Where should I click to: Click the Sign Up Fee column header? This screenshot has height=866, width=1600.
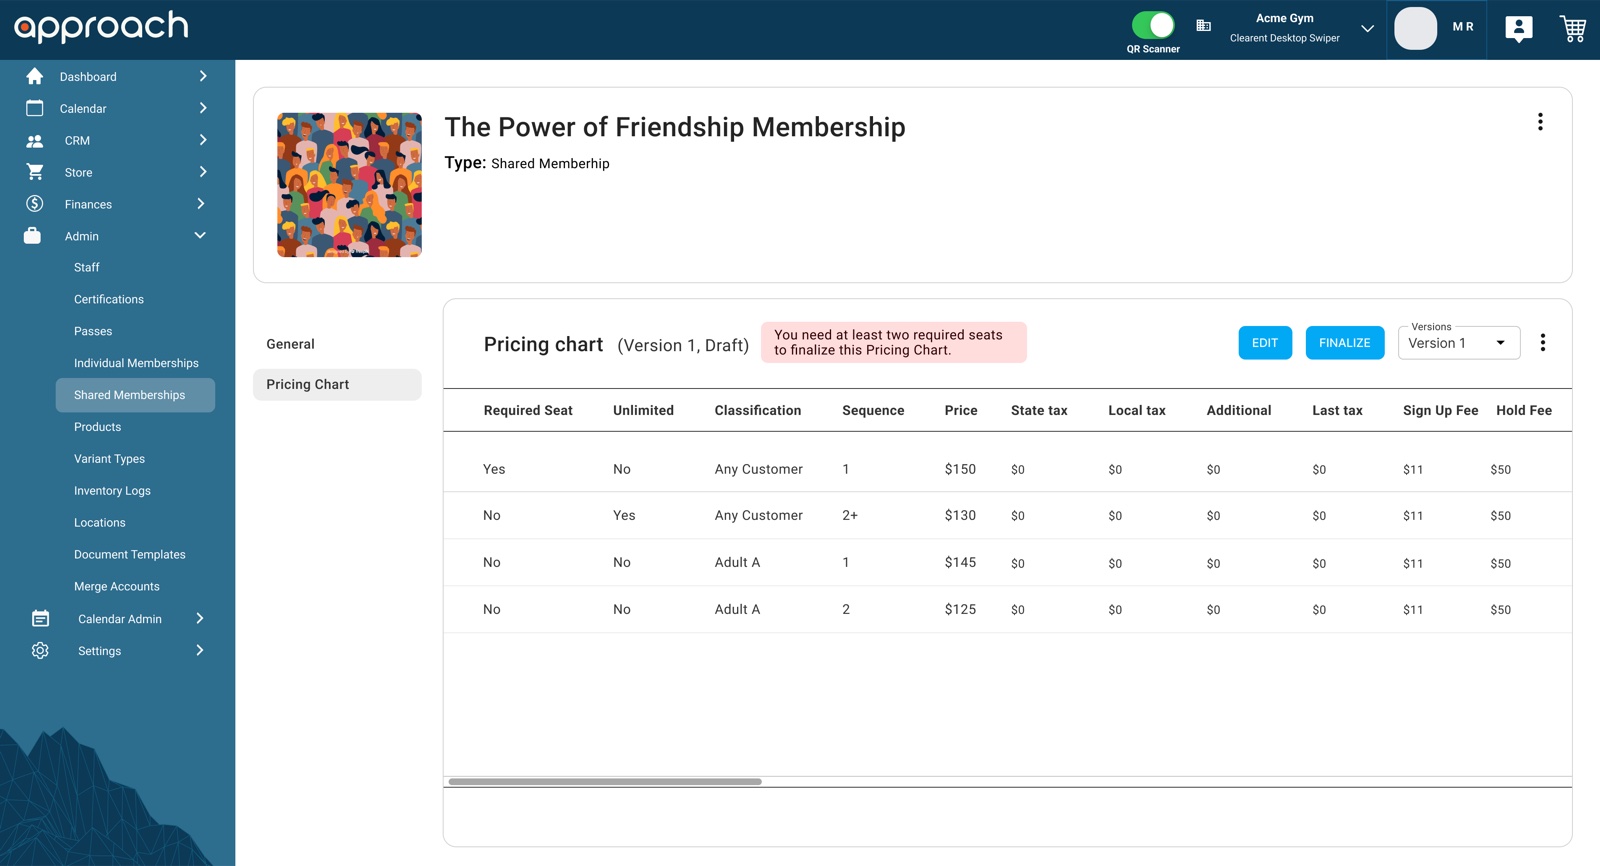point(1440,411)
